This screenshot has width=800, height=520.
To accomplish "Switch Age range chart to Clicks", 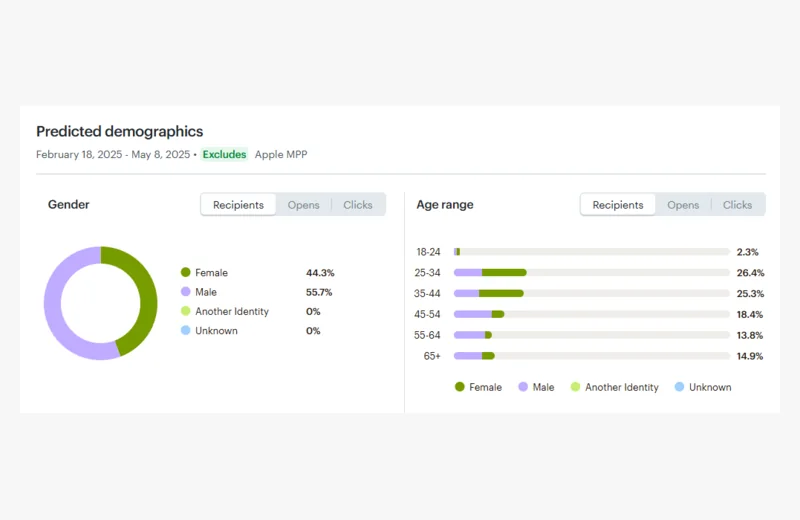I will click(x=737, y=205).
